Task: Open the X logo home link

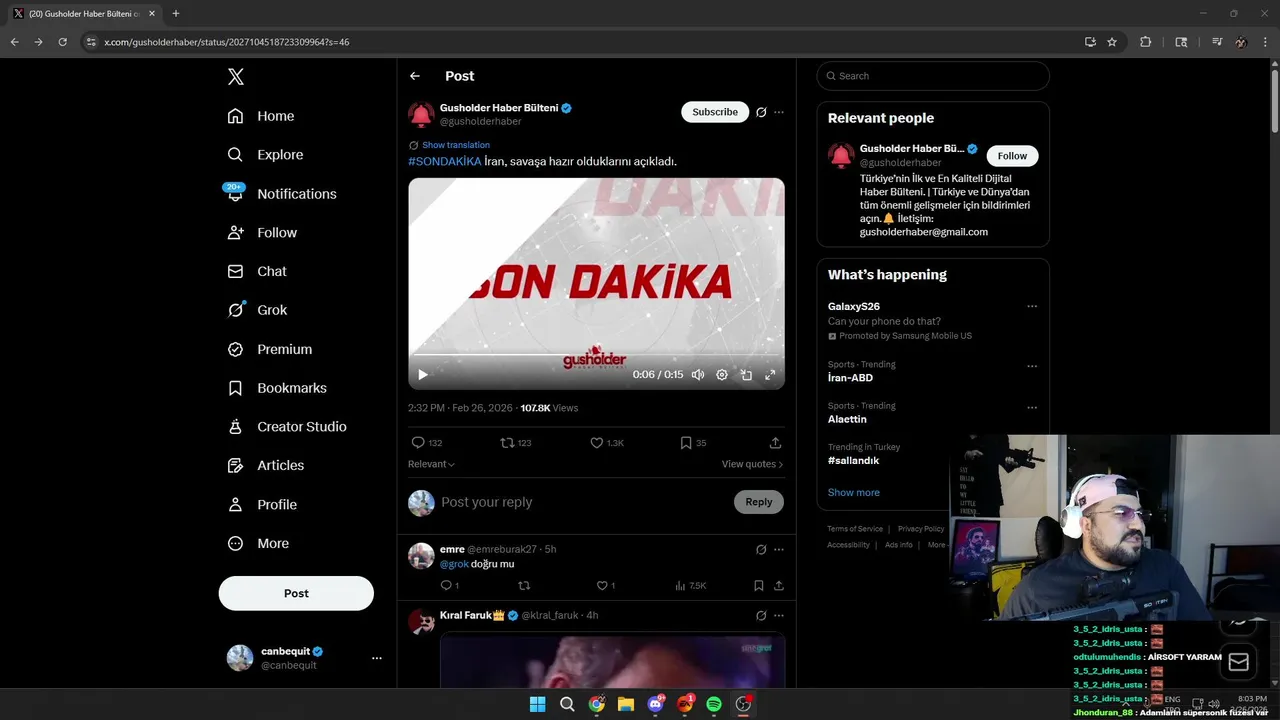Action: (x=235, y=77)
